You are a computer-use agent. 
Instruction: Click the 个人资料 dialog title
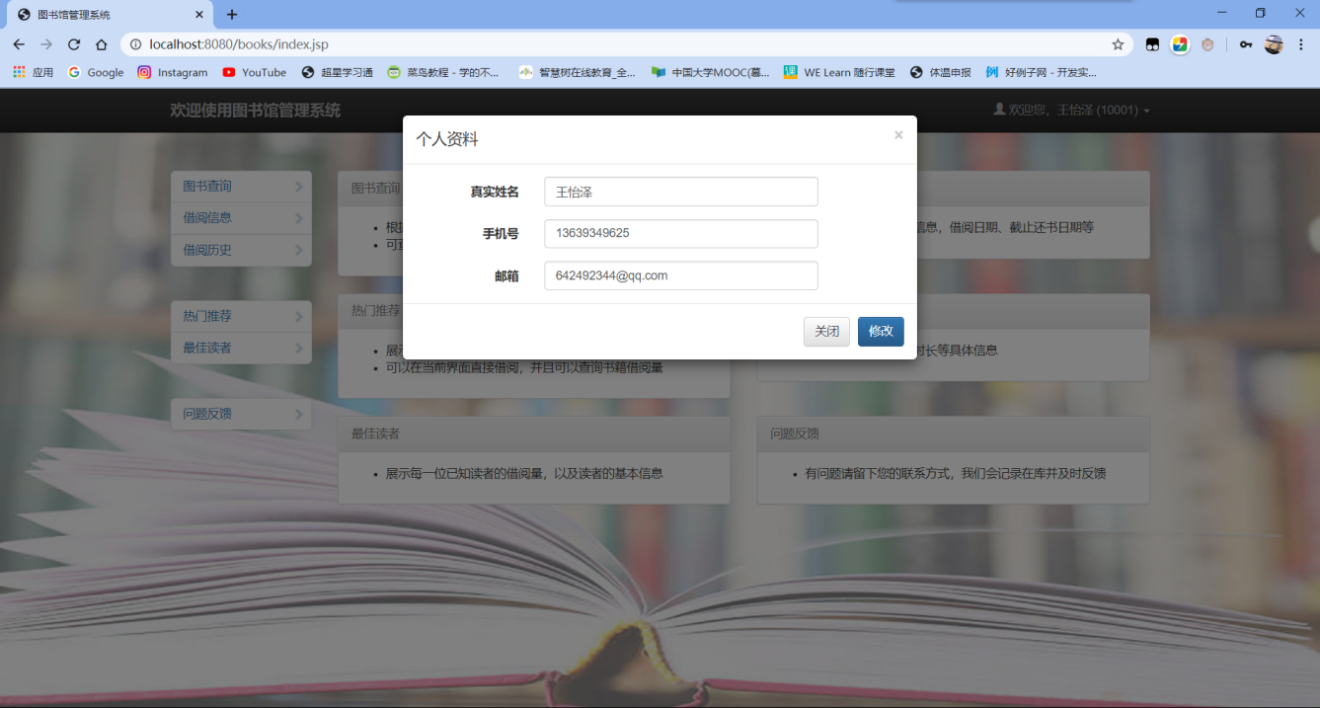pos(447,139)
